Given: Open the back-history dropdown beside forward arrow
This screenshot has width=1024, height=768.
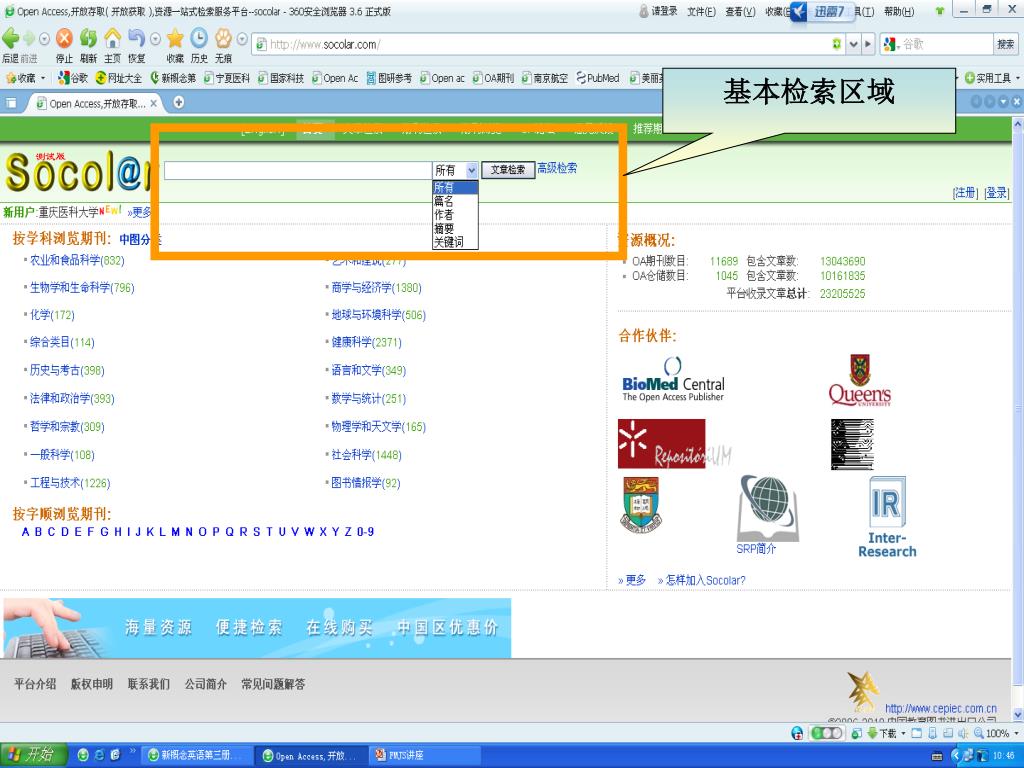Looking at the screenshot, I should [44, 39].
